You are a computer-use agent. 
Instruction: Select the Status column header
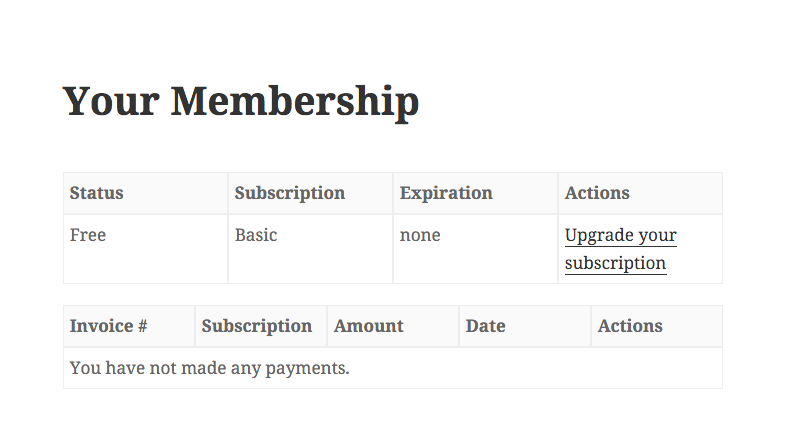[97, 193]
